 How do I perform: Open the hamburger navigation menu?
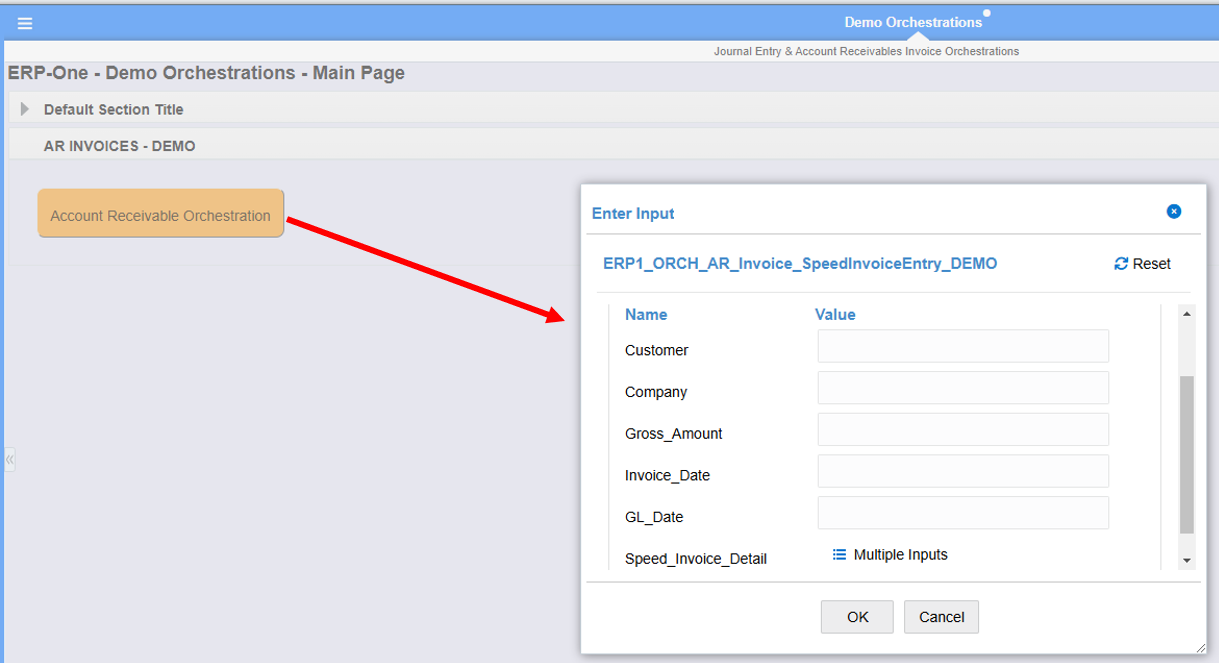click(25, 23)
